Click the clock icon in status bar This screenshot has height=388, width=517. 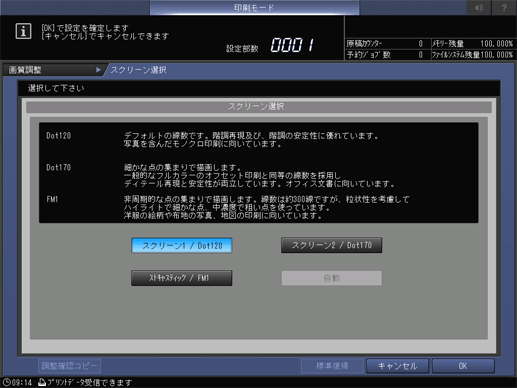[x=7, y=382]
